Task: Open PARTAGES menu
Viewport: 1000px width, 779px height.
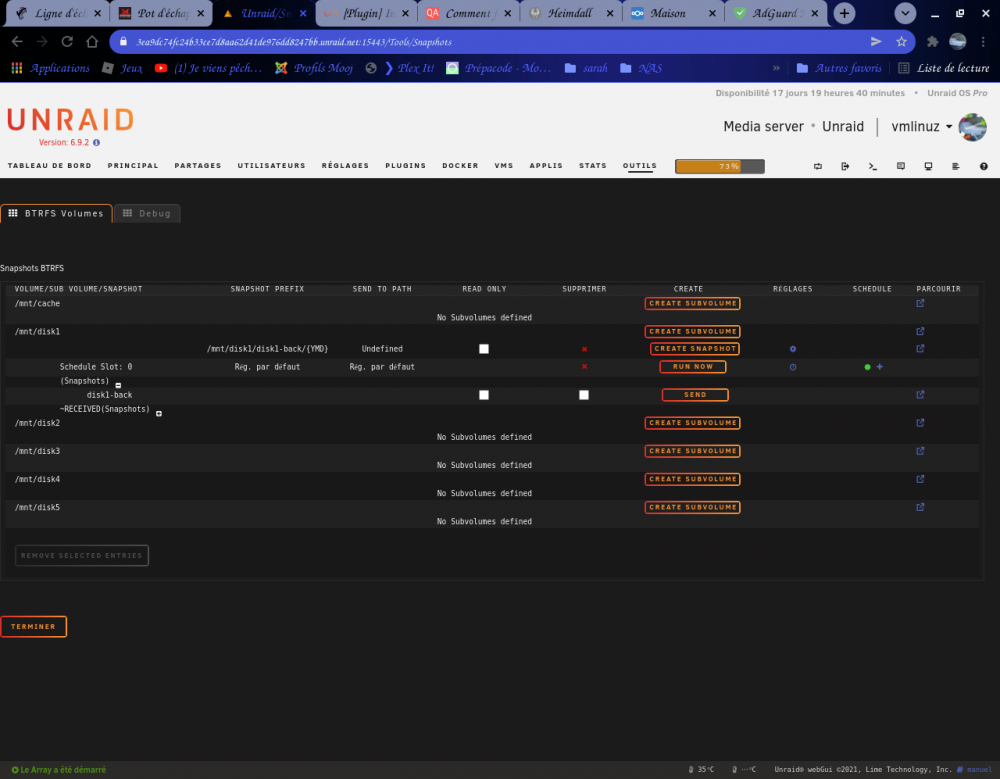Action: tap(198, 166)
